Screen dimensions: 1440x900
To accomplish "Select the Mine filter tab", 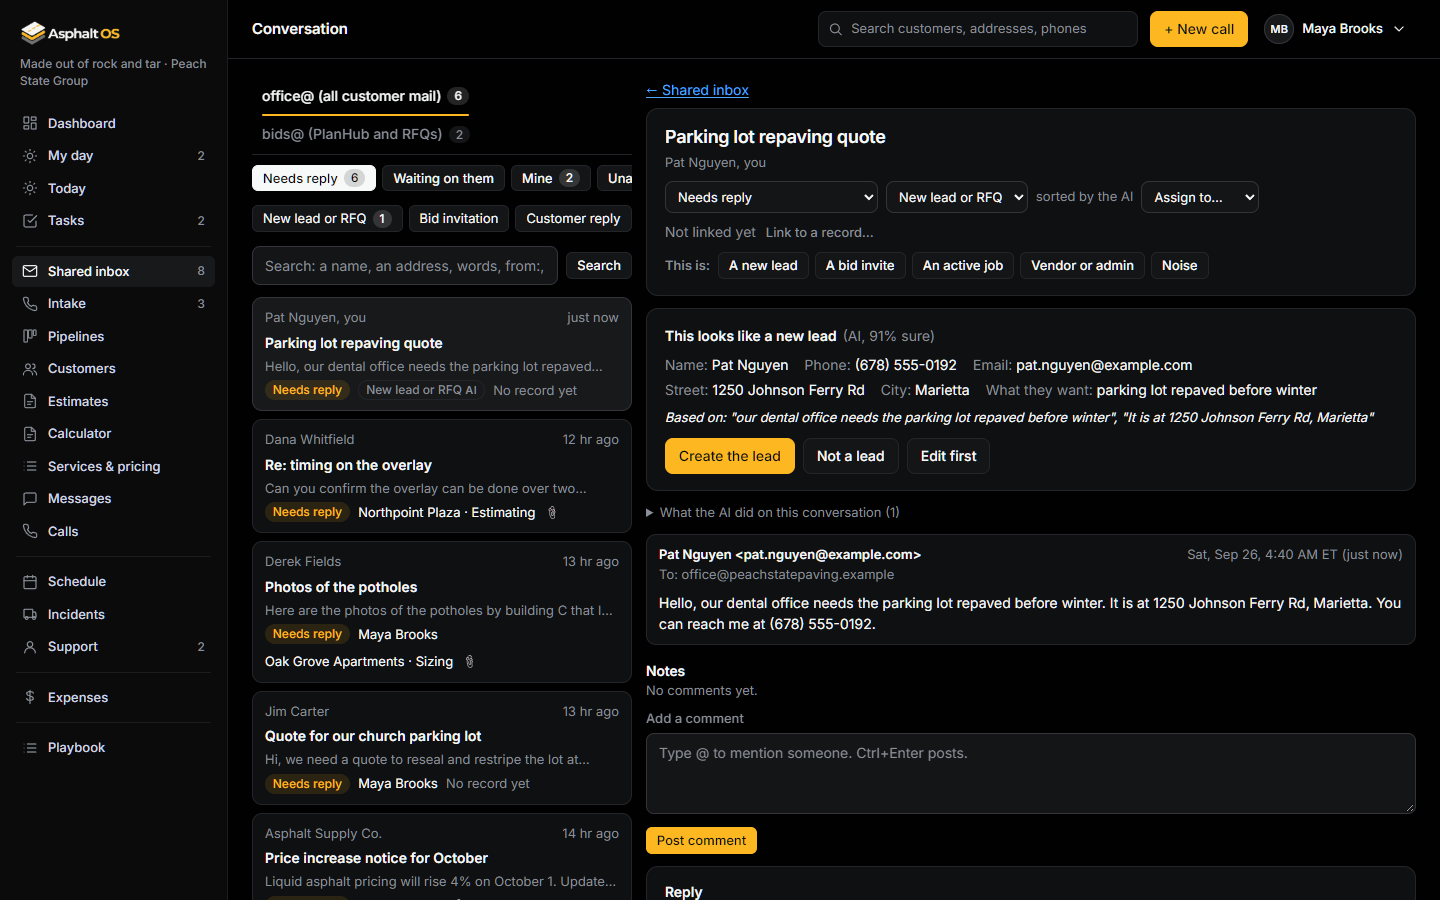I will (550, 178).
